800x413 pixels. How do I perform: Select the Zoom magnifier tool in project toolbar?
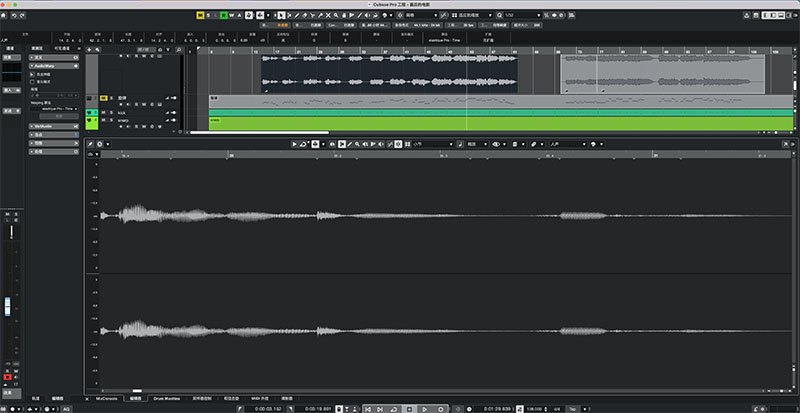pos(336,15)
